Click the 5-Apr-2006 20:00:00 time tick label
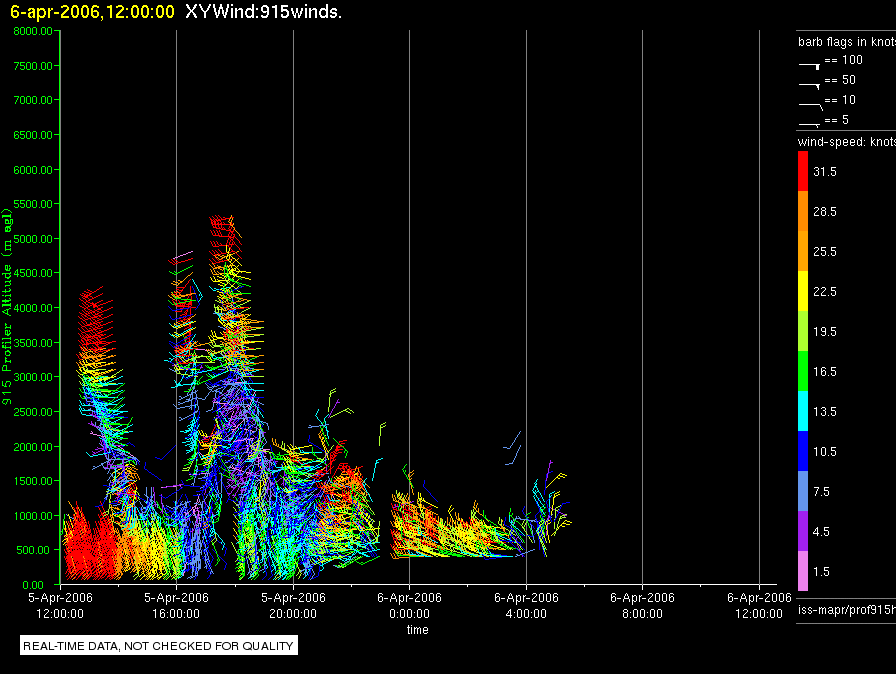The image size is (896, 674). [293, 604]
